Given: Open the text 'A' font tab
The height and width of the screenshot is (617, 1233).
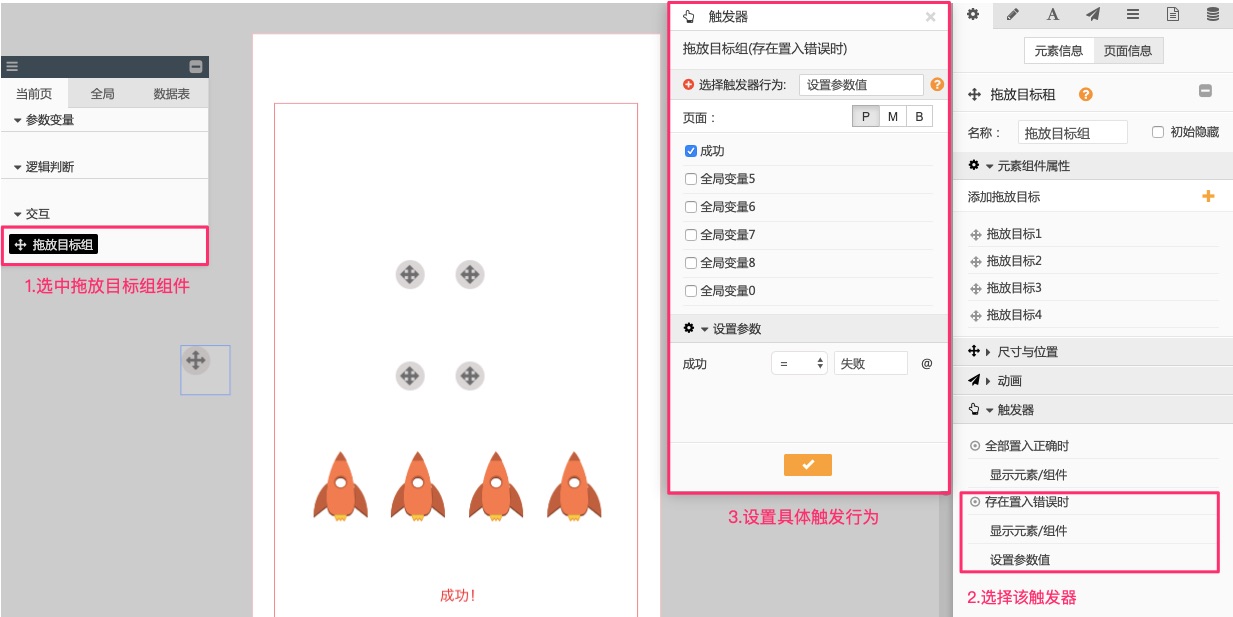Looking at the screenshot, I should 1053,14.
